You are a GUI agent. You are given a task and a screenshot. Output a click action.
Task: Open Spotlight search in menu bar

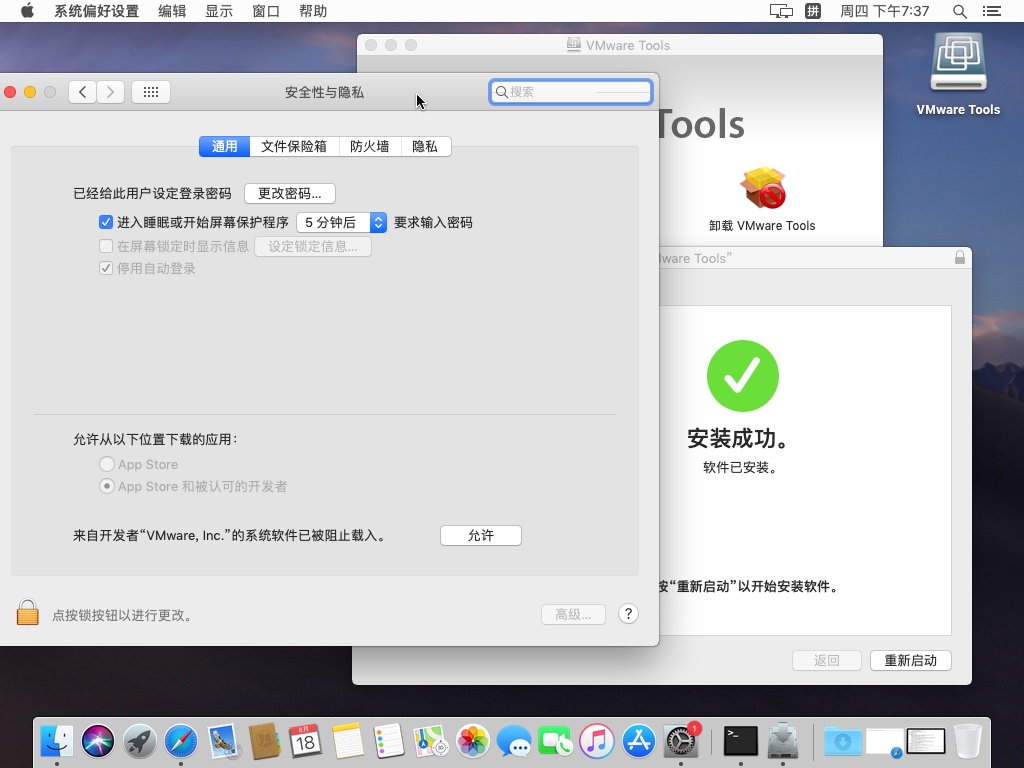click(959, 11)
